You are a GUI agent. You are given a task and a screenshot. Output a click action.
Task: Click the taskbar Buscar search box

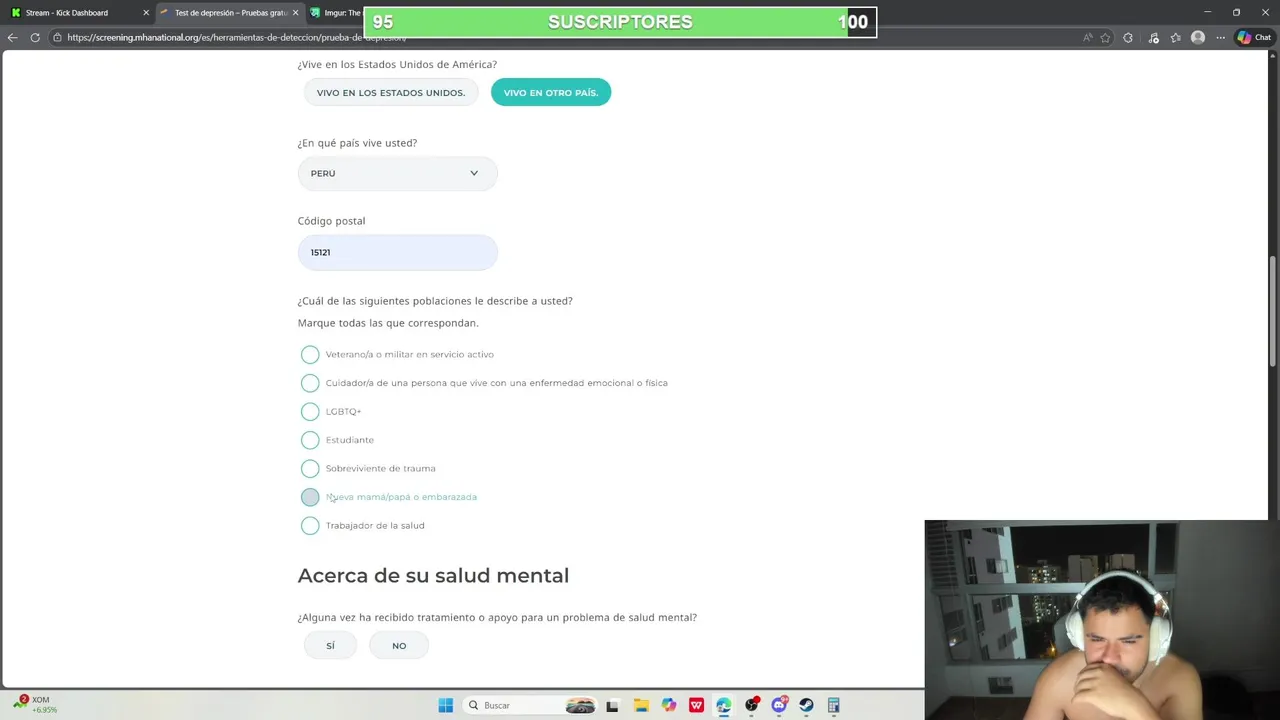click(532, 705)
